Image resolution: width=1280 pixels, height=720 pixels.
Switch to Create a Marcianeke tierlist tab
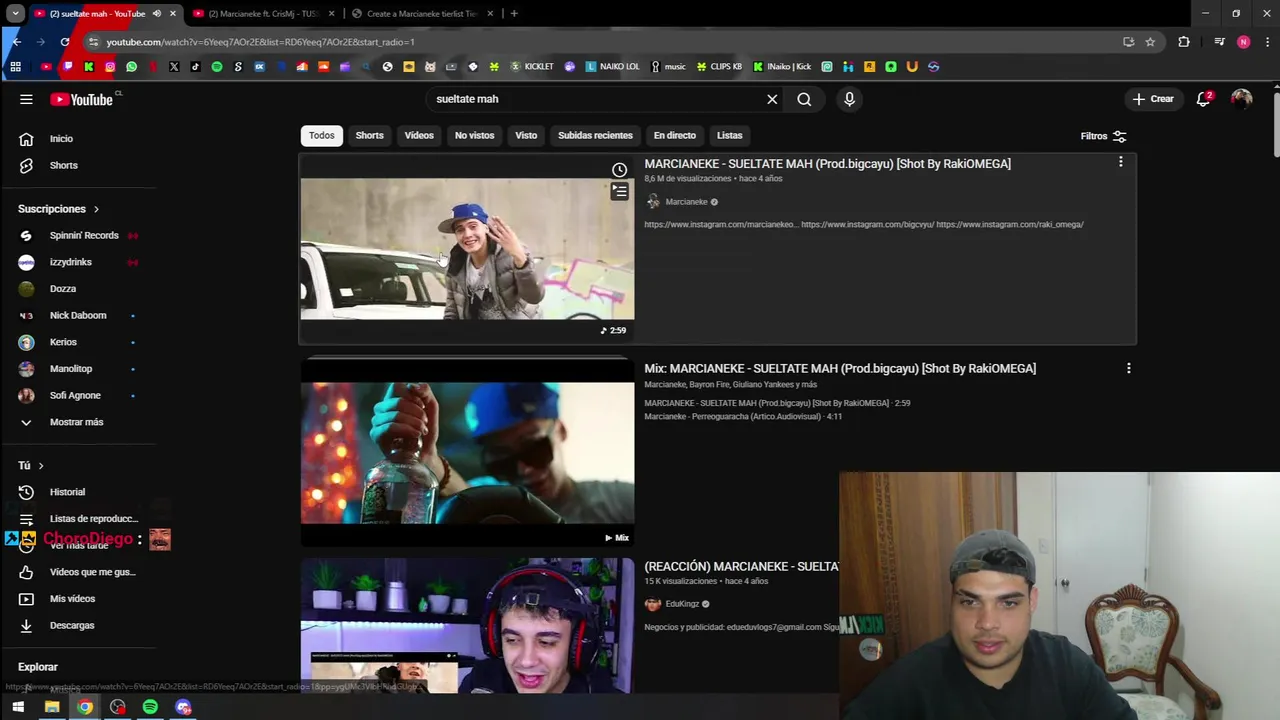[x=421, y=14]
